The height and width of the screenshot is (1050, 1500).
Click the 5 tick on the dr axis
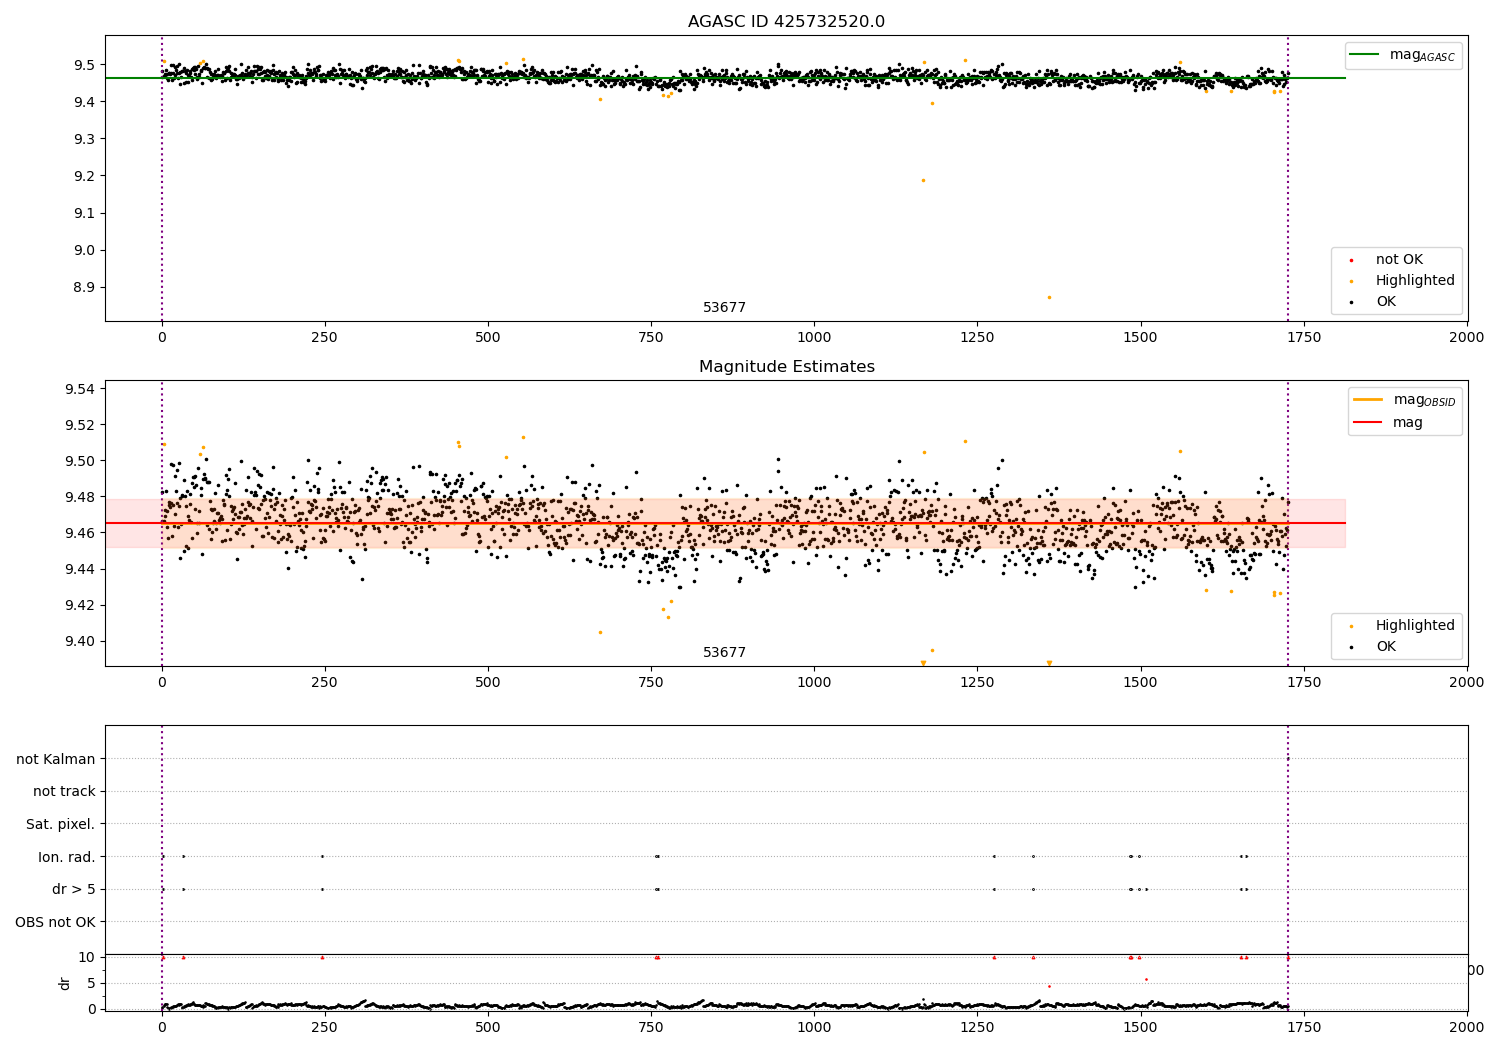click(x=91, y=983)
